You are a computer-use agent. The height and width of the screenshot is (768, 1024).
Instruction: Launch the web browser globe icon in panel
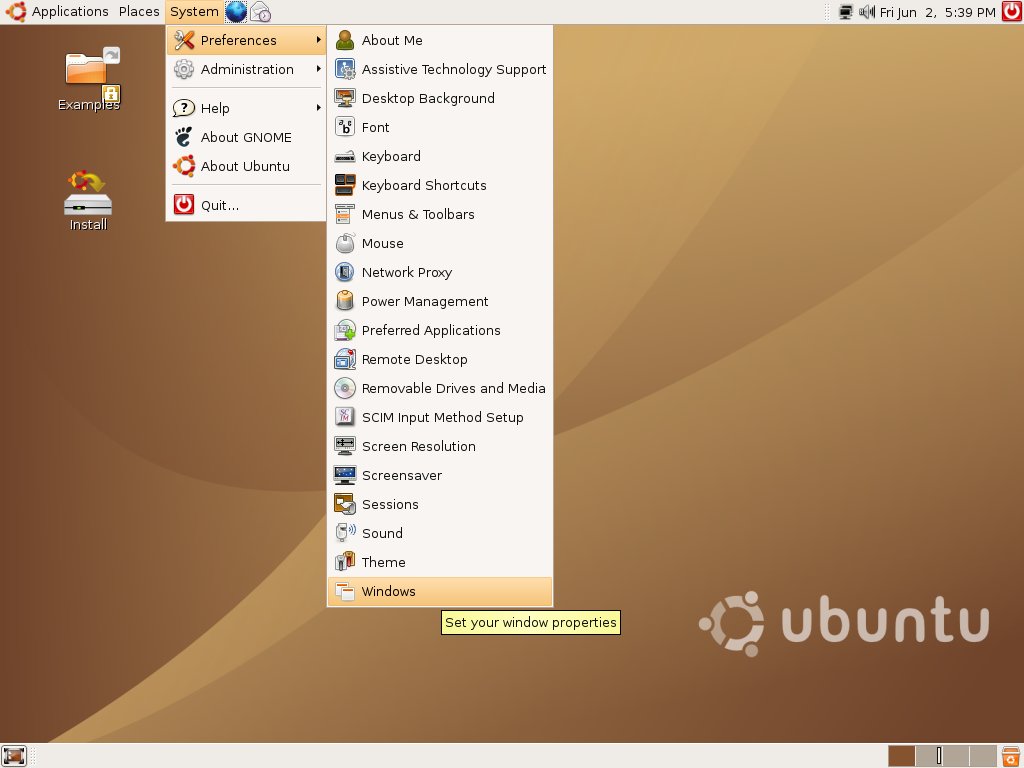click(x=236, y=12)
